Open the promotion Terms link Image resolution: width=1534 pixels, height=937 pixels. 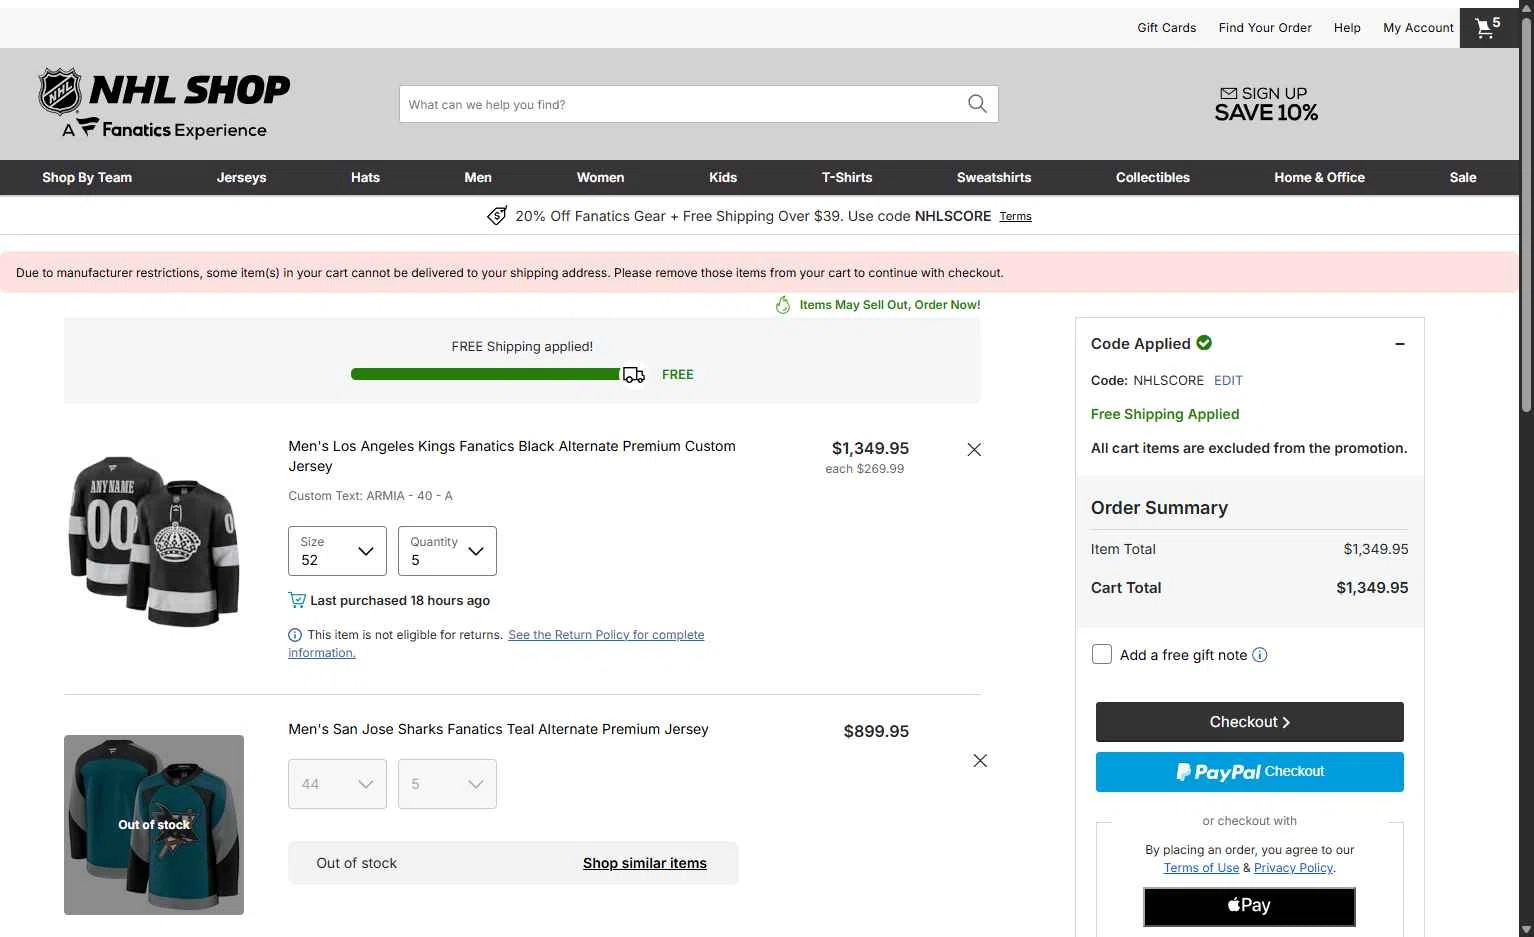click(1015, 216)
